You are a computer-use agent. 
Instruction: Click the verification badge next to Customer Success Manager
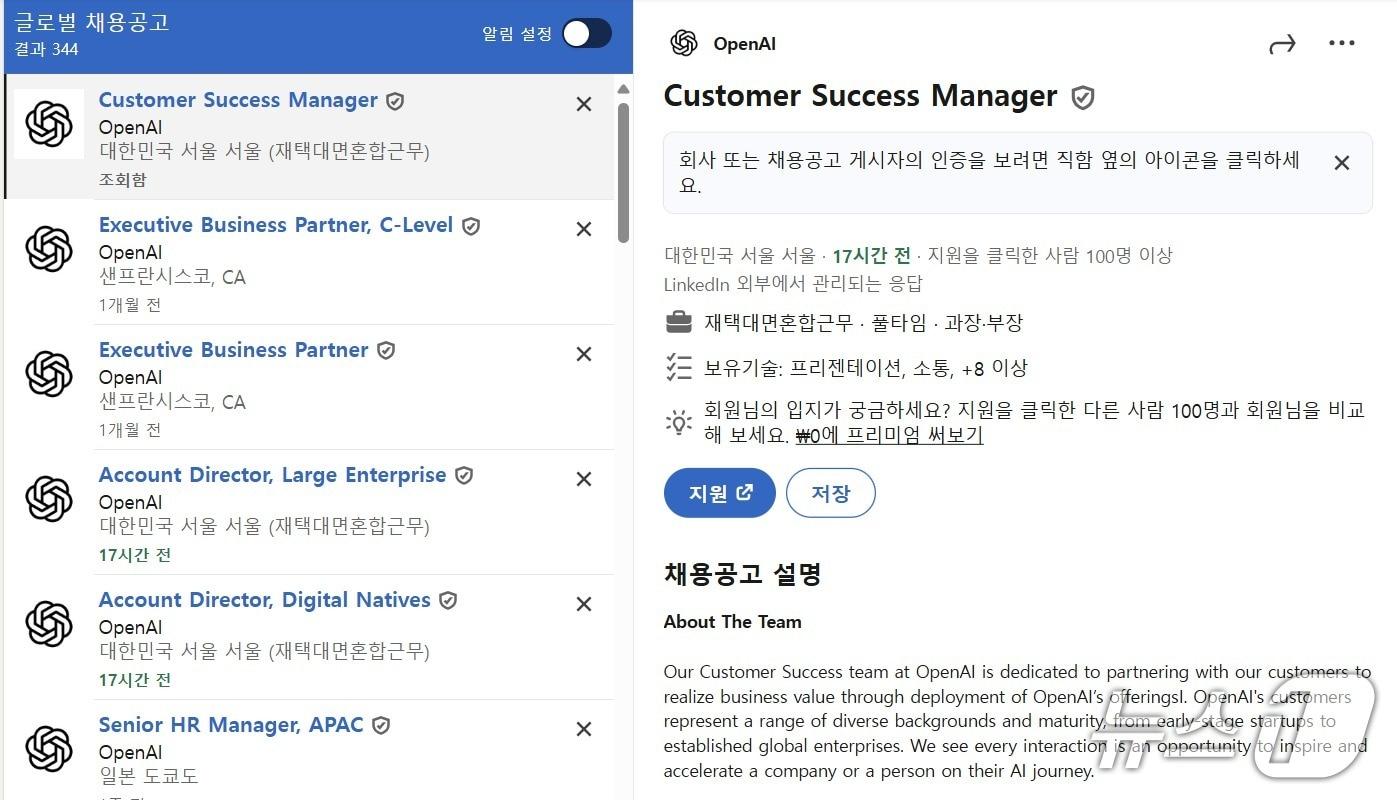pyautogui.click(x=1082, y=96)
